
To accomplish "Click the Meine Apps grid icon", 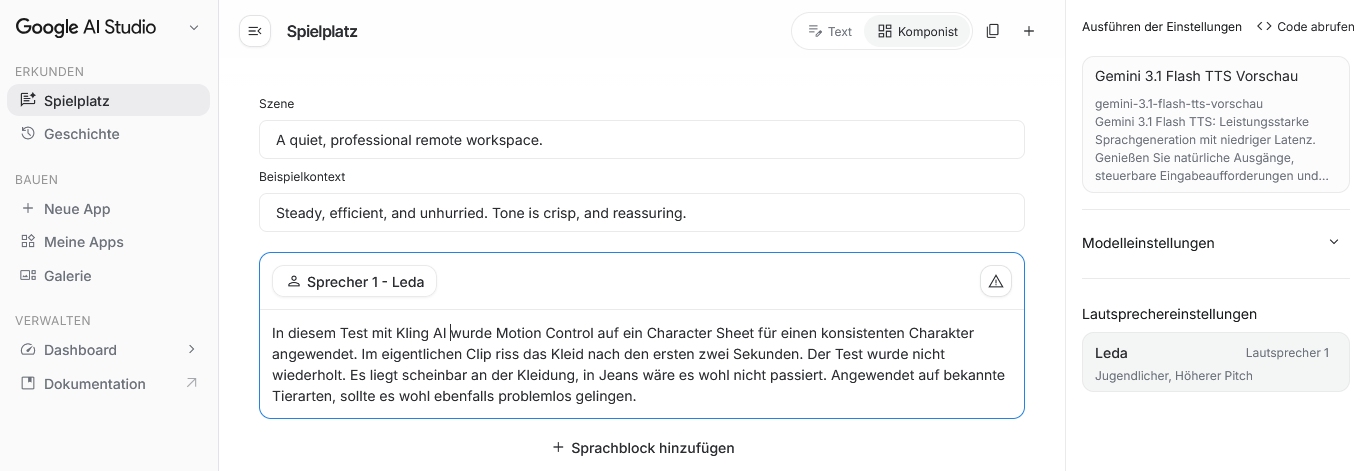I will tap(28, 241).
